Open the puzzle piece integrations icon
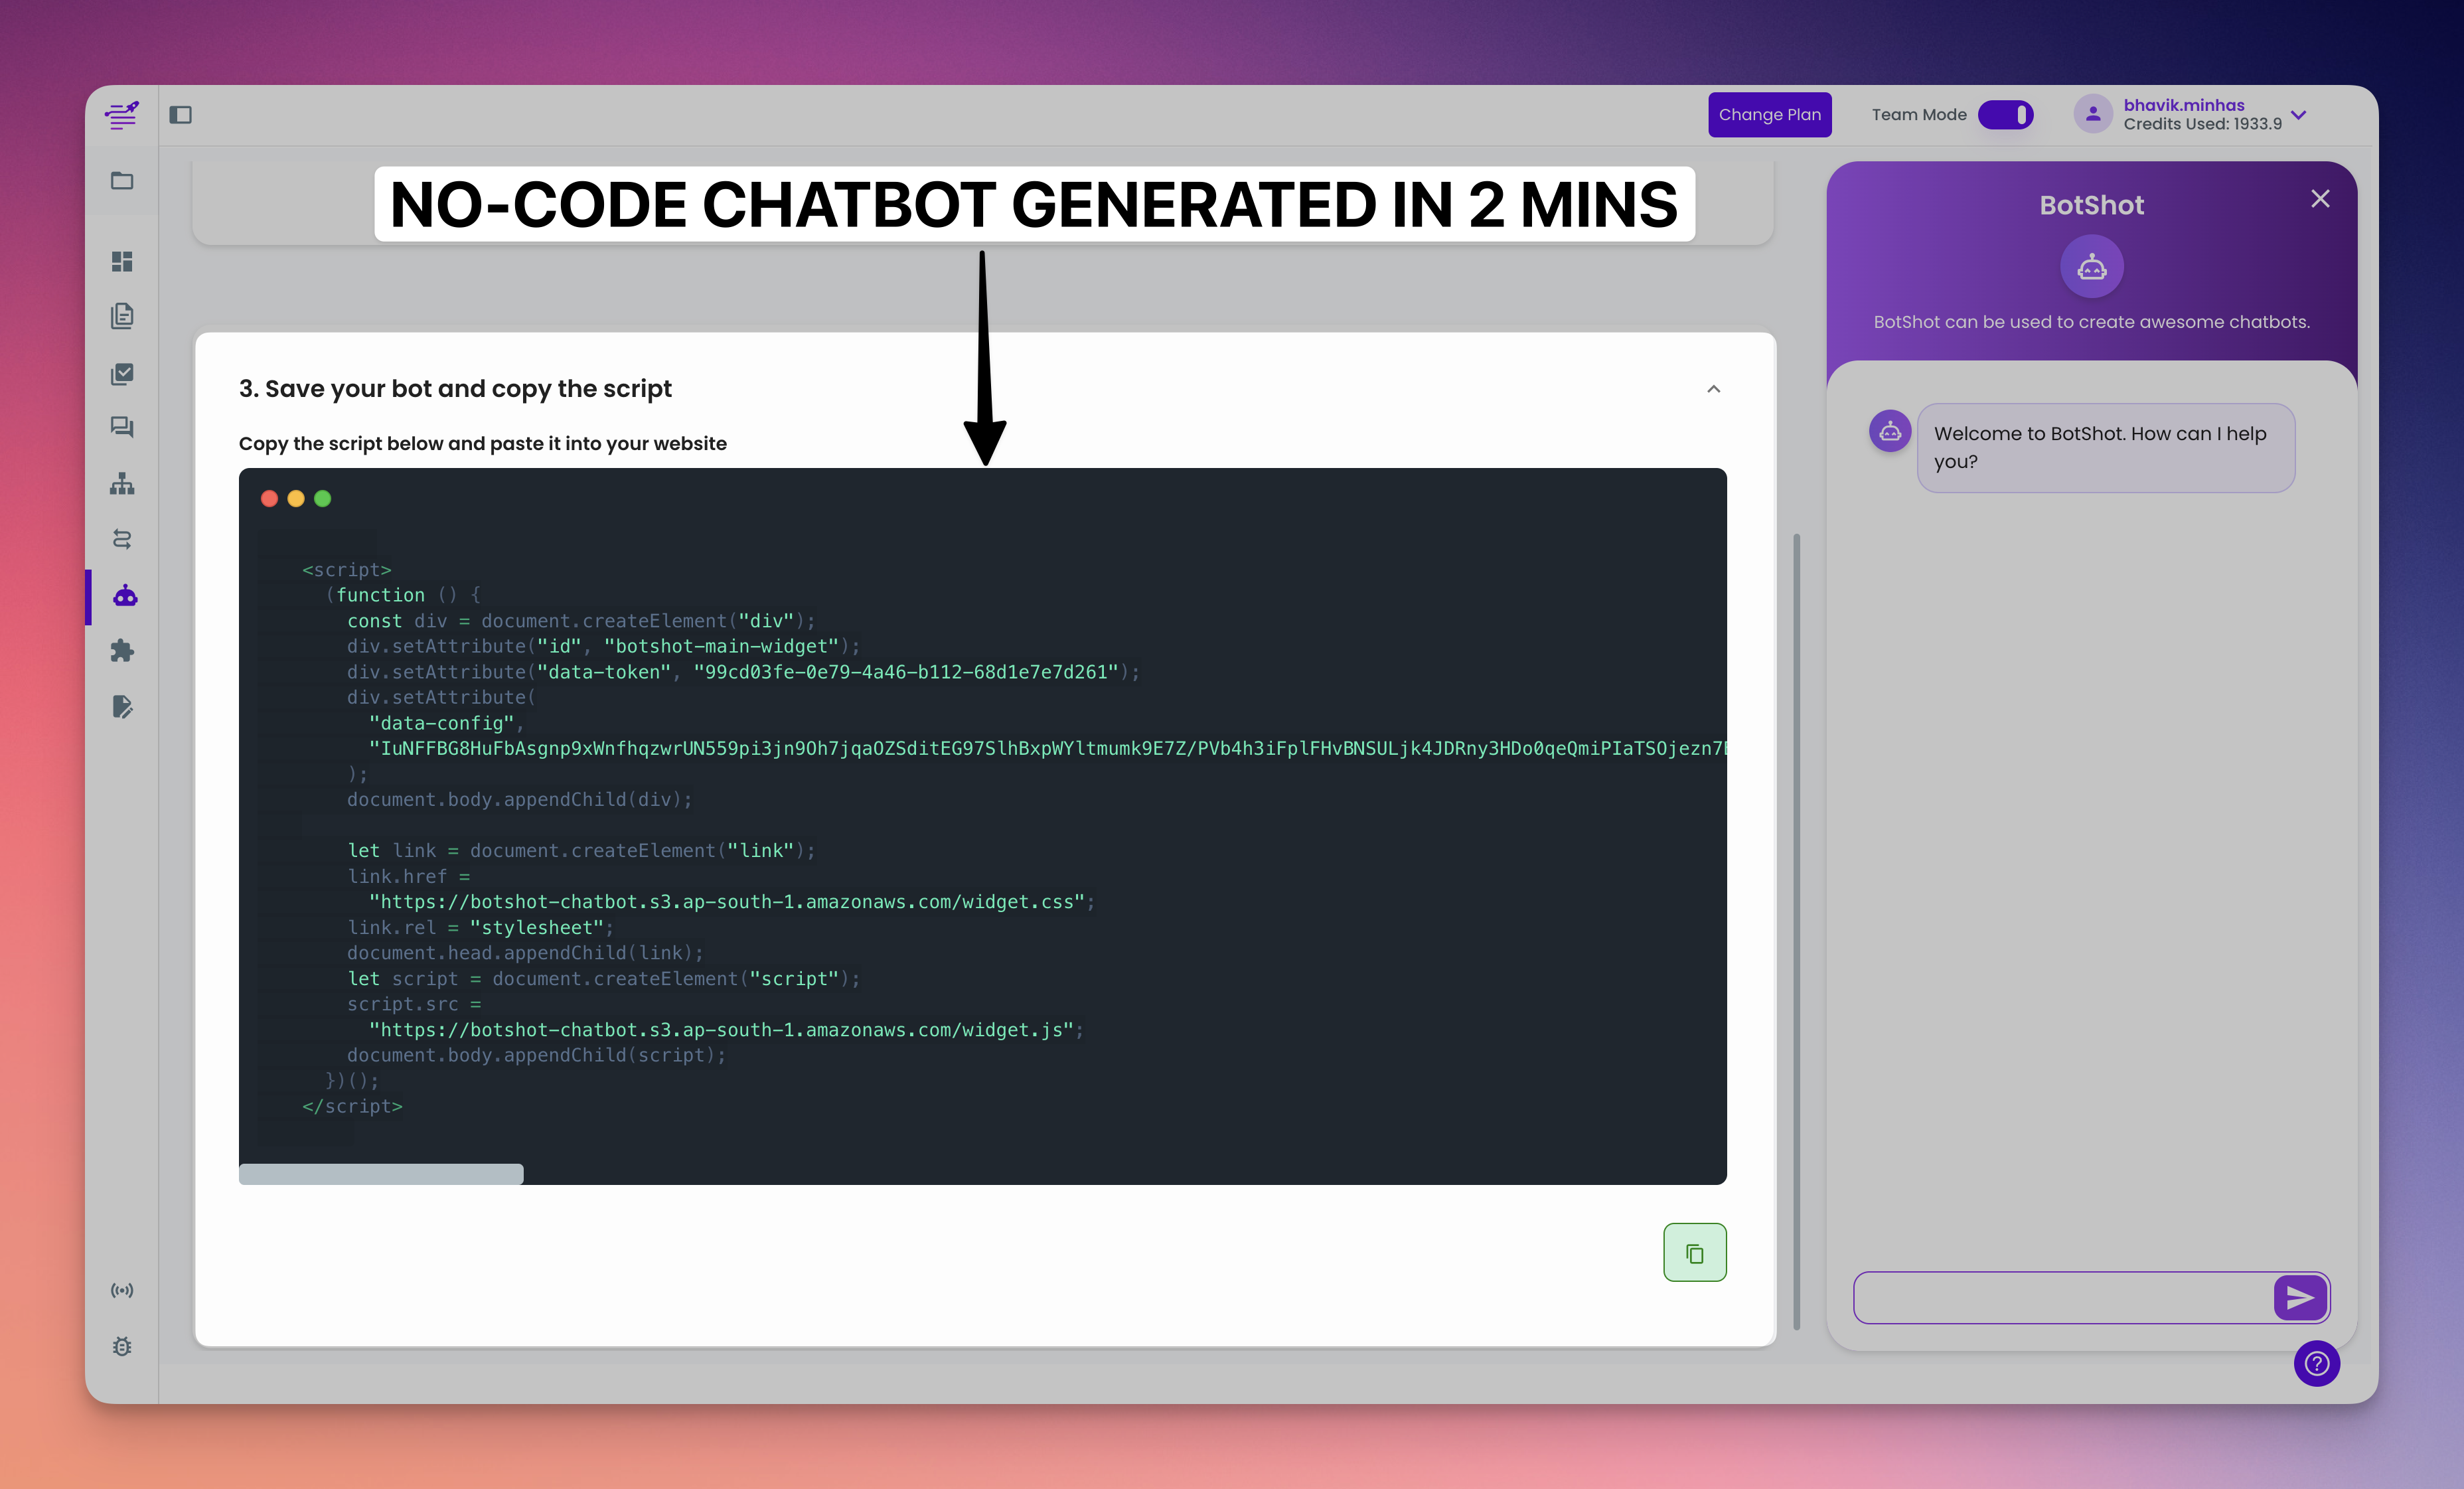The width and height of the screenshot is (2464, 1489). pos(122,651)
